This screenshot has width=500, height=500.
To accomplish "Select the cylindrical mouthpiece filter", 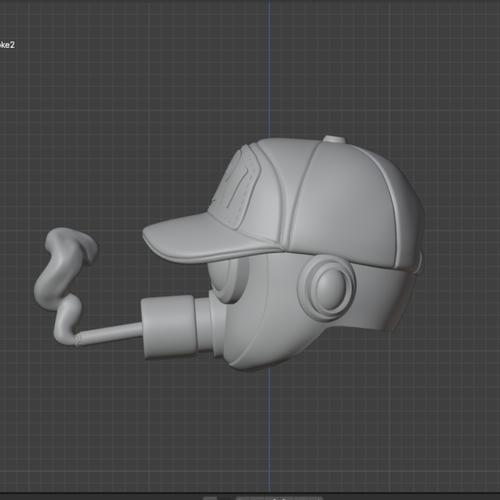I will (168, 327).
